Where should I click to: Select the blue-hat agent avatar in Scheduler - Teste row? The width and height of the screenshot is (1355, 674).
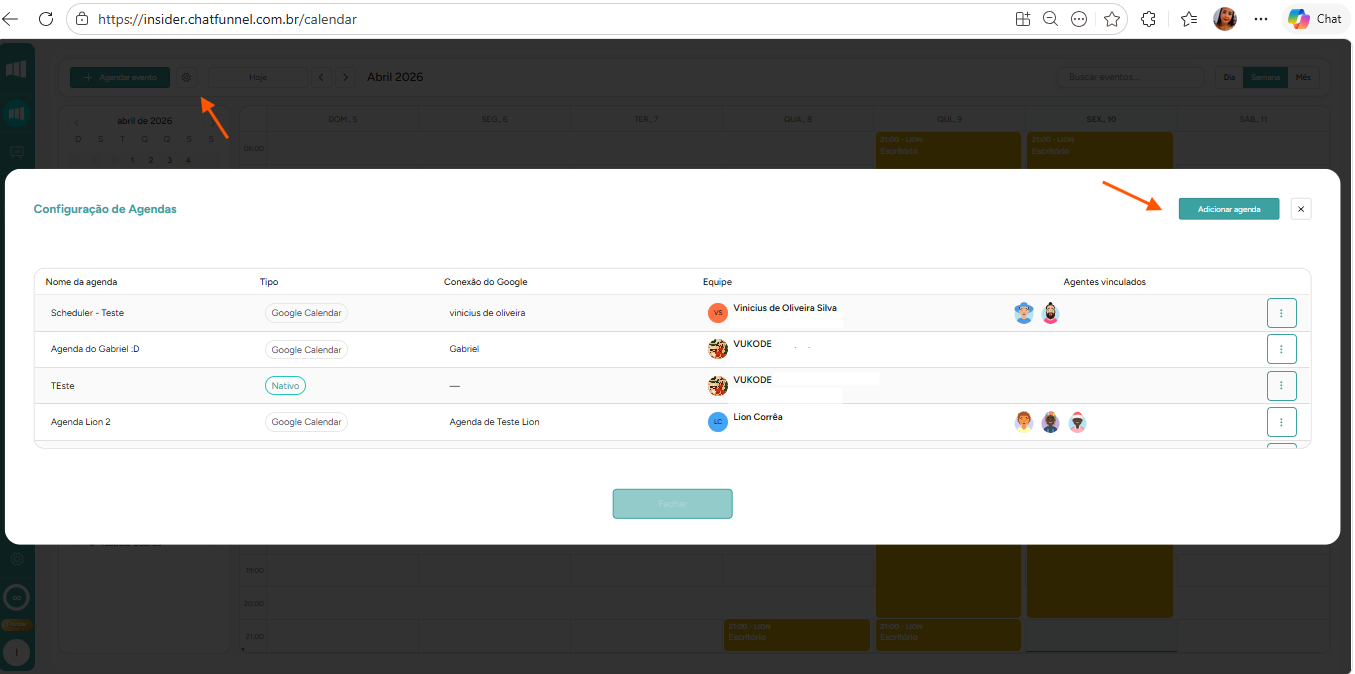(1023, 313)
